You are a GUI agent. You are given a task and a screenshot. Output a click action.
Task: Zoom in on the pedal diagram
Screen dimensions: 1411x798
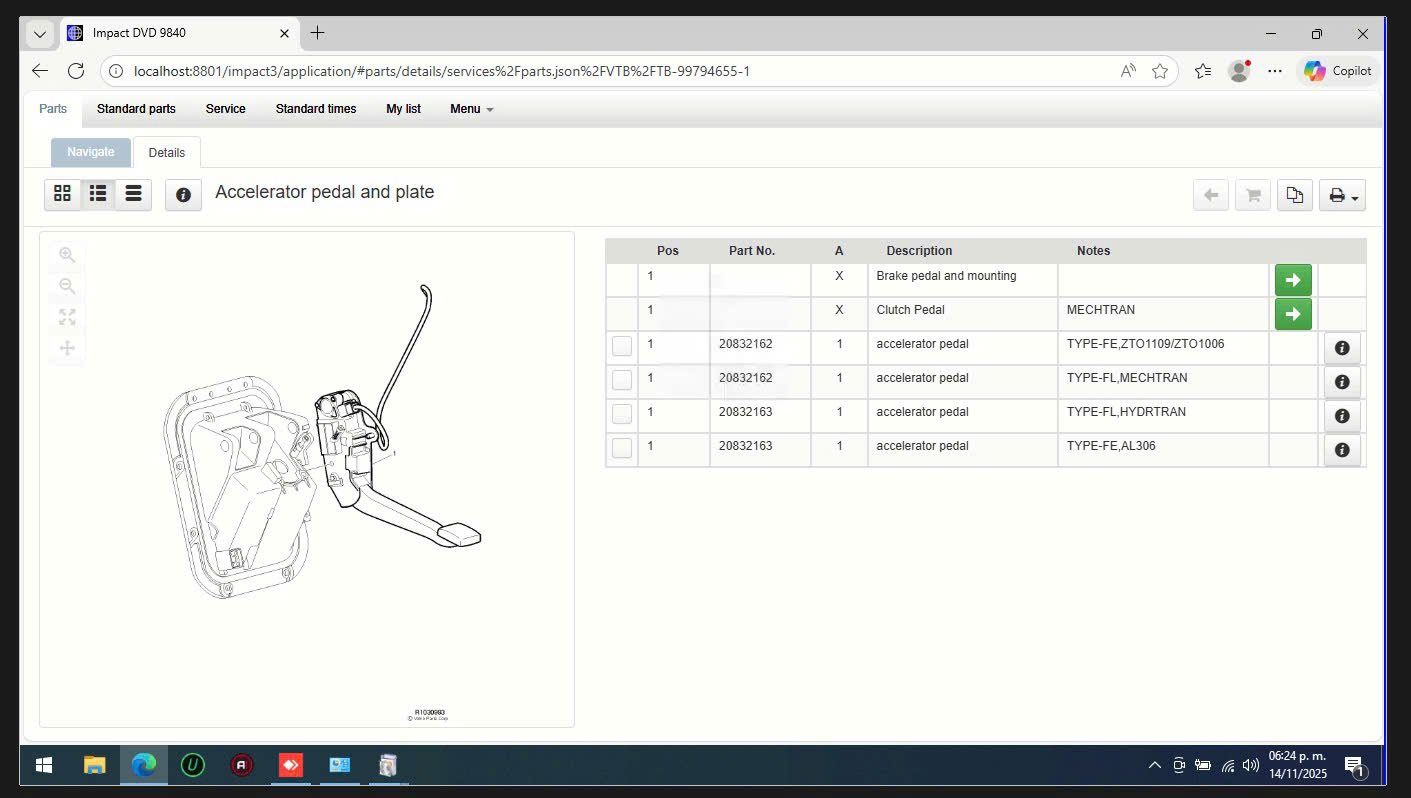pos(67,255)
